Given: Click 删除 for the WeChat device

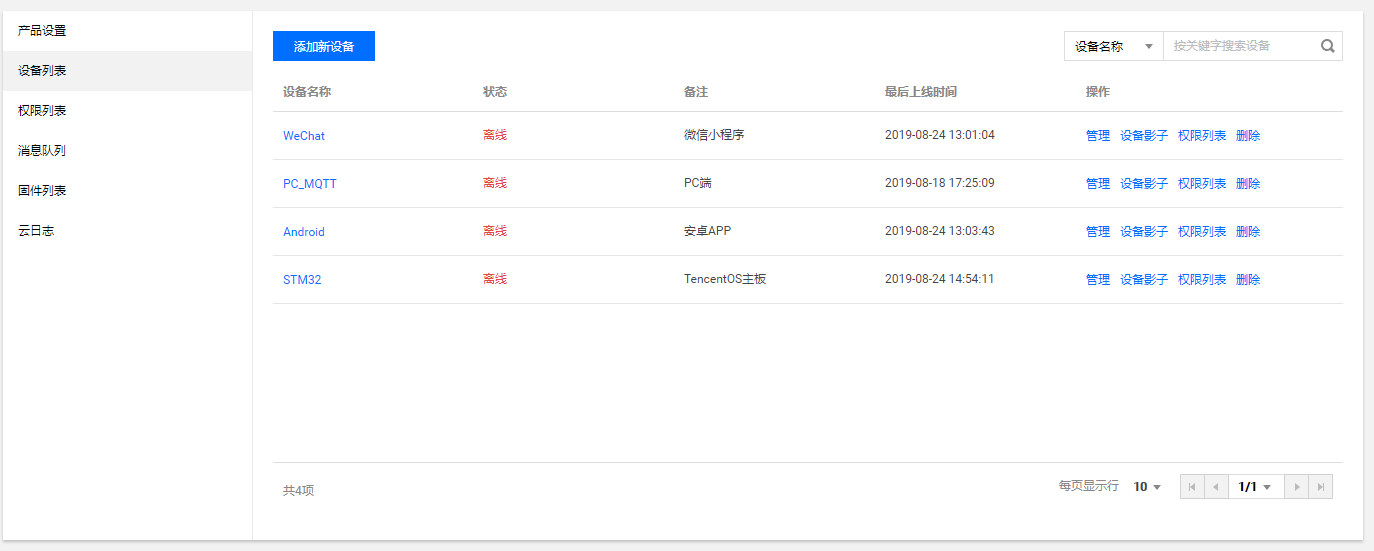Looking at the screenshot, I should pos(1248,136).
